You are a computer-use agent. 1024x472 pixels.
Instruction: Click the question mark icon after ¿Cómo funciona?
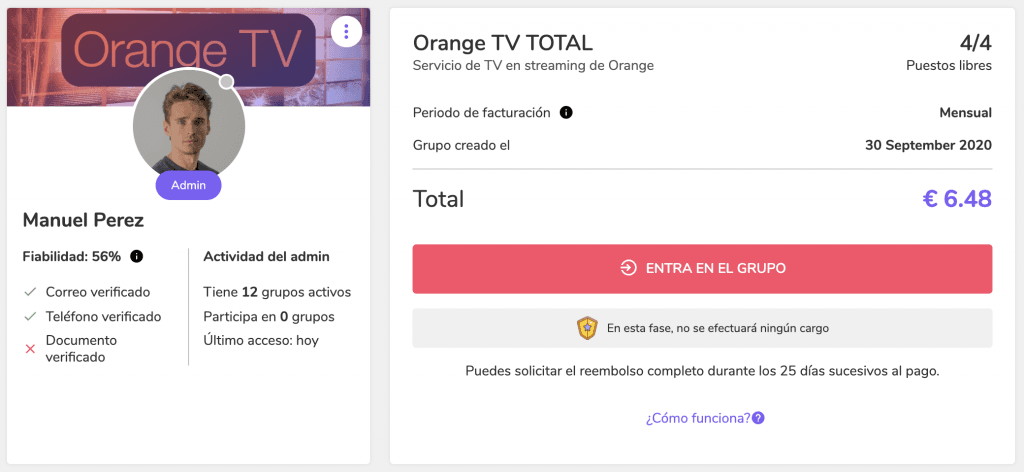click(x=758, y=418)
